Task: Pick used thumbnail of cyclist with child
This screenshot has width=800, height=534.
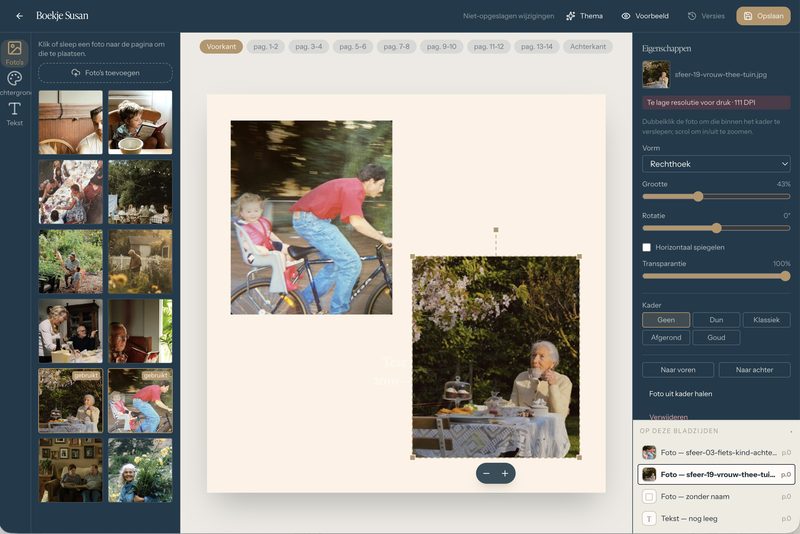Action: click(x=140, y=401)
